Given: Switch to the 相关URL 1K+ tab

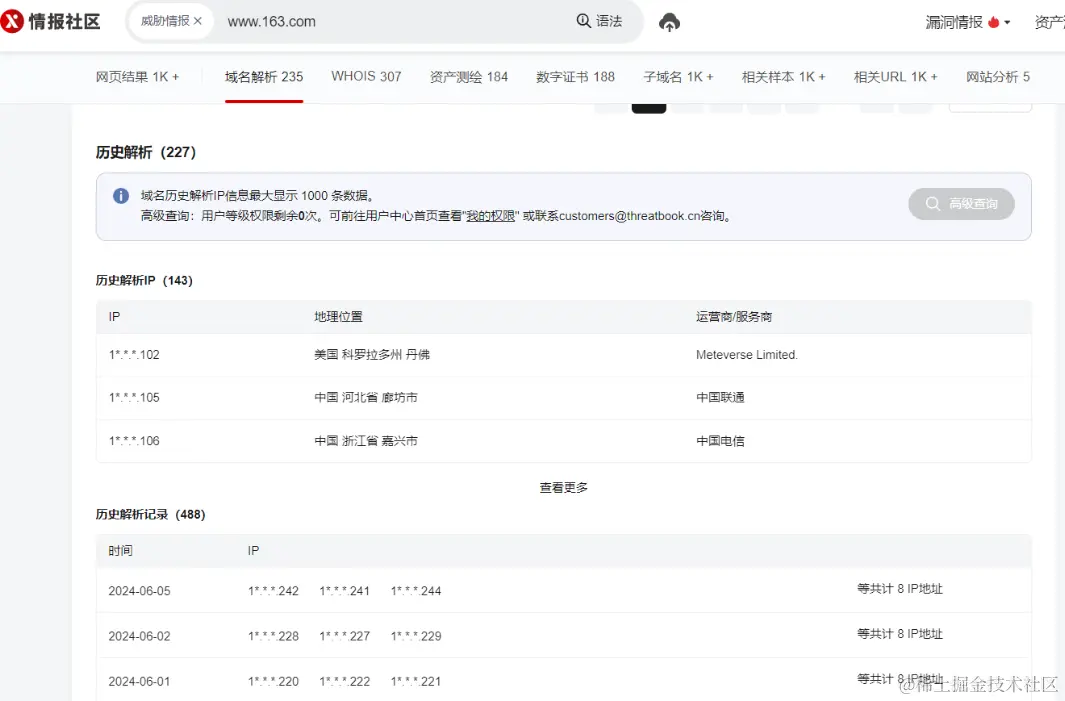Looking at the screenshot, I should click(x=895, y=77).
